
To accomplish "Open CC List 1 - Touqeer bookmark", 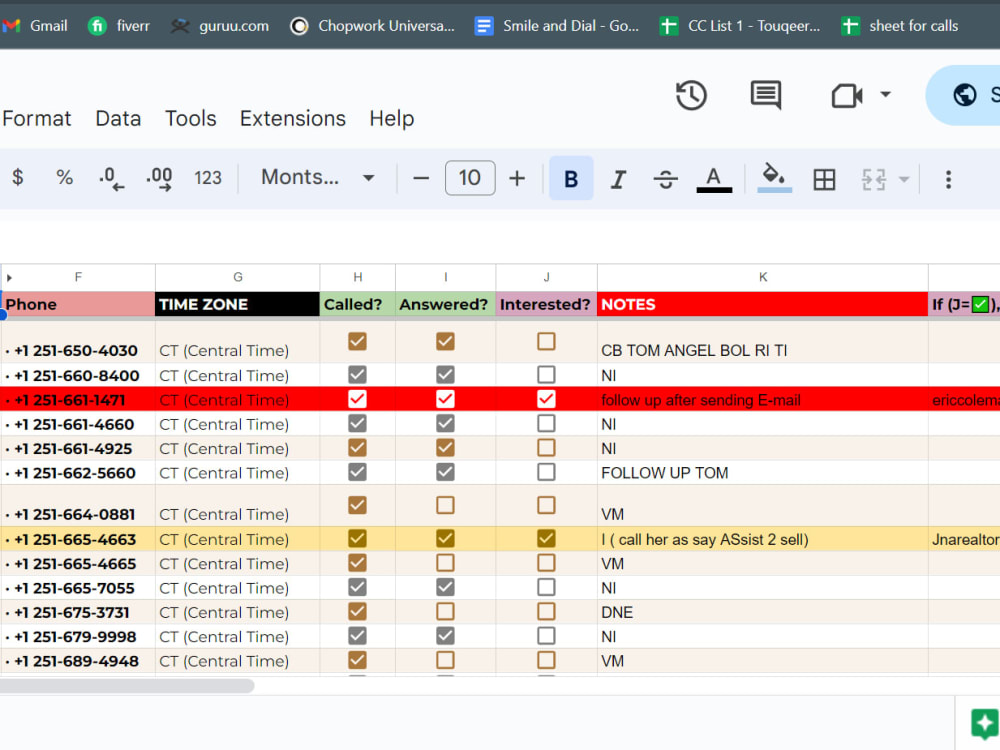I will [740, 26].
